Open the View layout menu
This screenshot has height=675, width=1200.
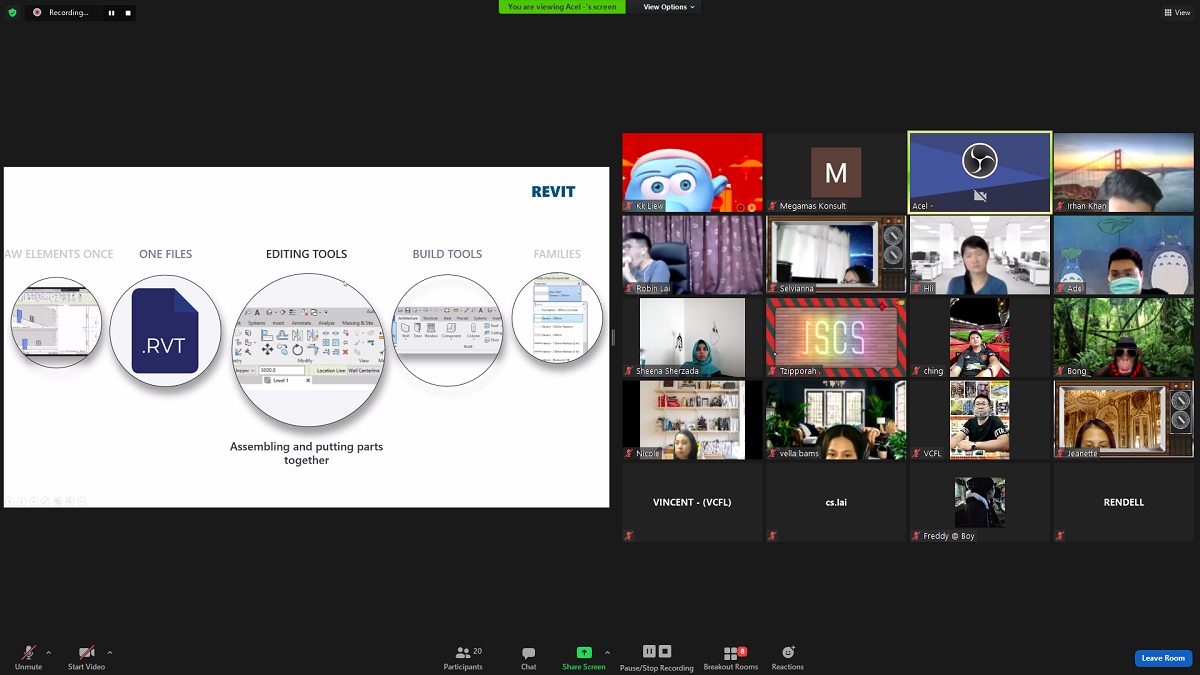(1178, 12)
